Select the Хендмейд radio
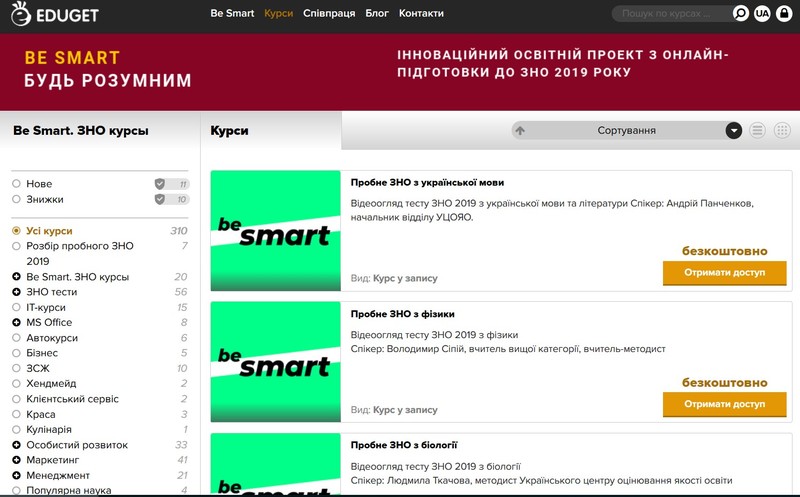This screenshot has width=800, height=497. [16, 384]
